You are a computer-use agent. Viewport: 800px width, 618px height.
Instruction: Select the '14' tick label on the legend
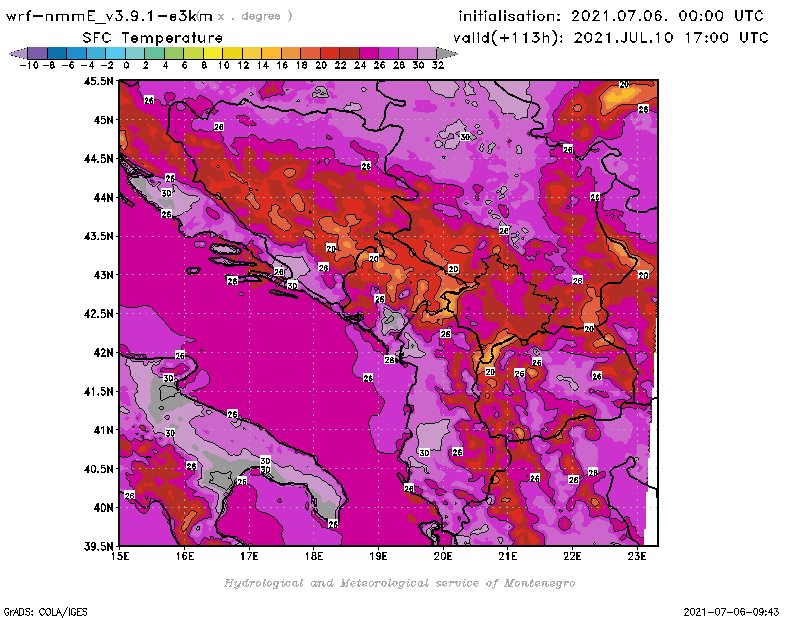point(263,65)
